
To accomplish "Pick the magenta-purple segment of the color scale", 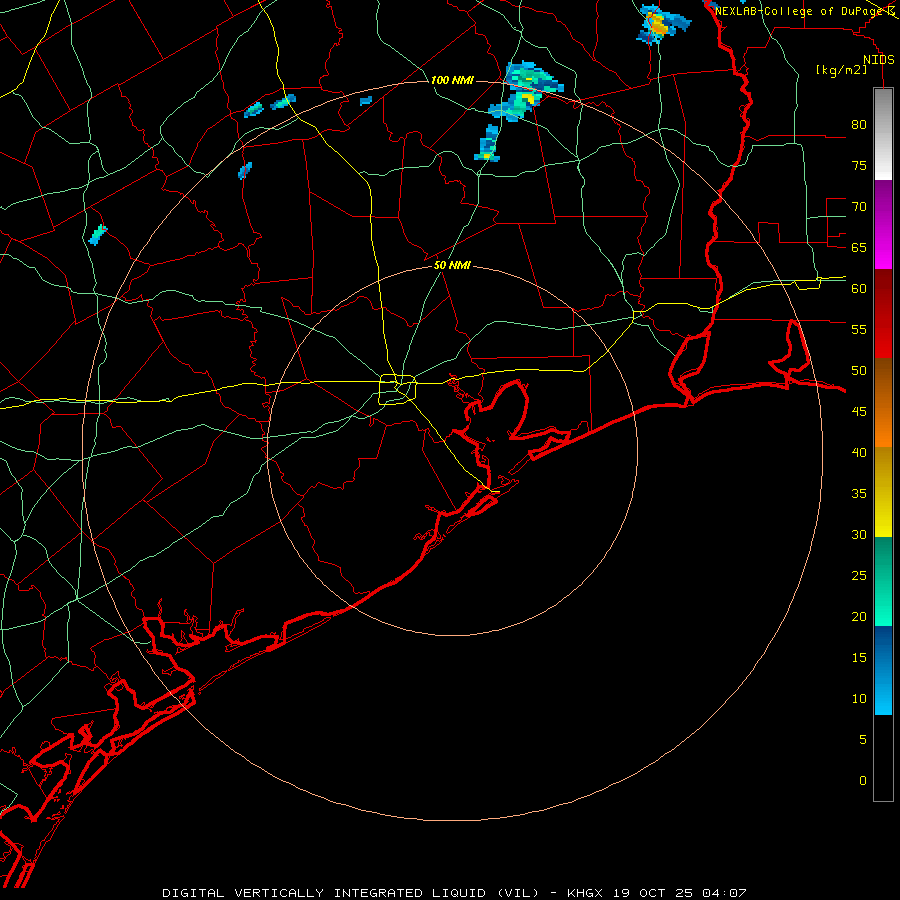I will (x=883, y=224).
